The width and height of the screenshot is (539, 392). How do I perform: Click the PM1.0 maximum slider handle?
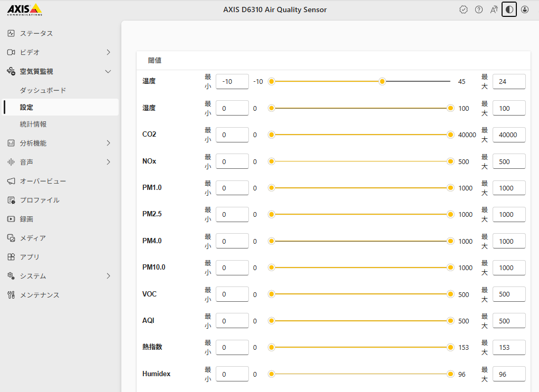point(450,188)
